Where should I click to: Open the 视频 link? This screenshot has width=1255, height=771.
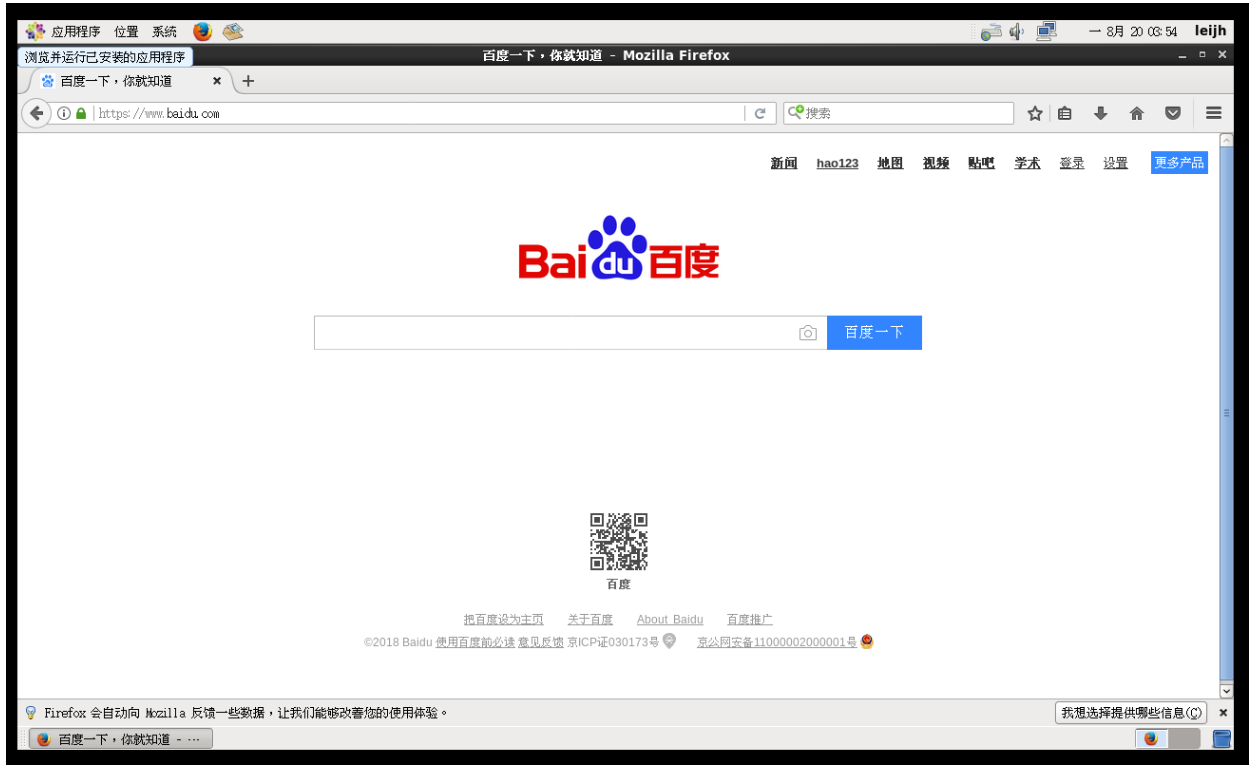pos(936,163)
